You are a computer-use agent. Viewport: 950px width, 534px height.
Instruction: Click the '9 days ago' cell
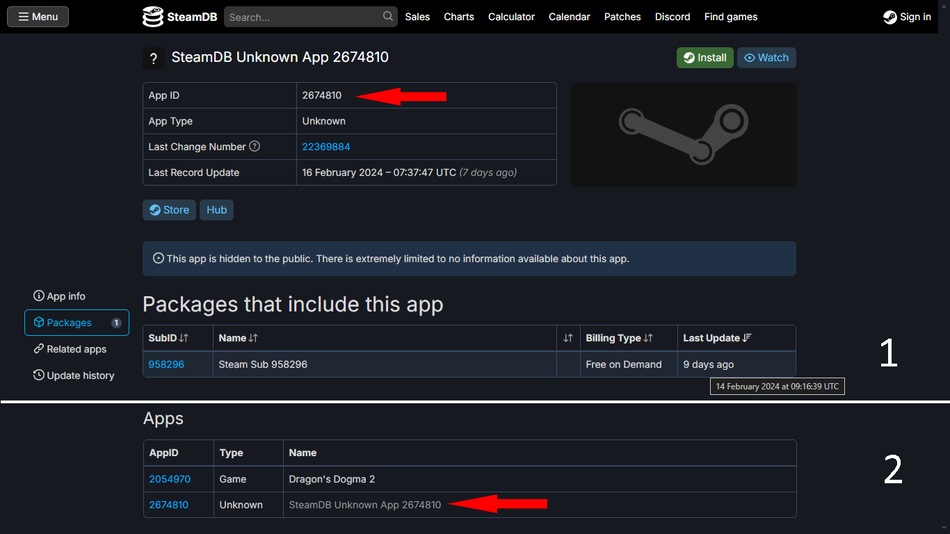click(736, 364)
